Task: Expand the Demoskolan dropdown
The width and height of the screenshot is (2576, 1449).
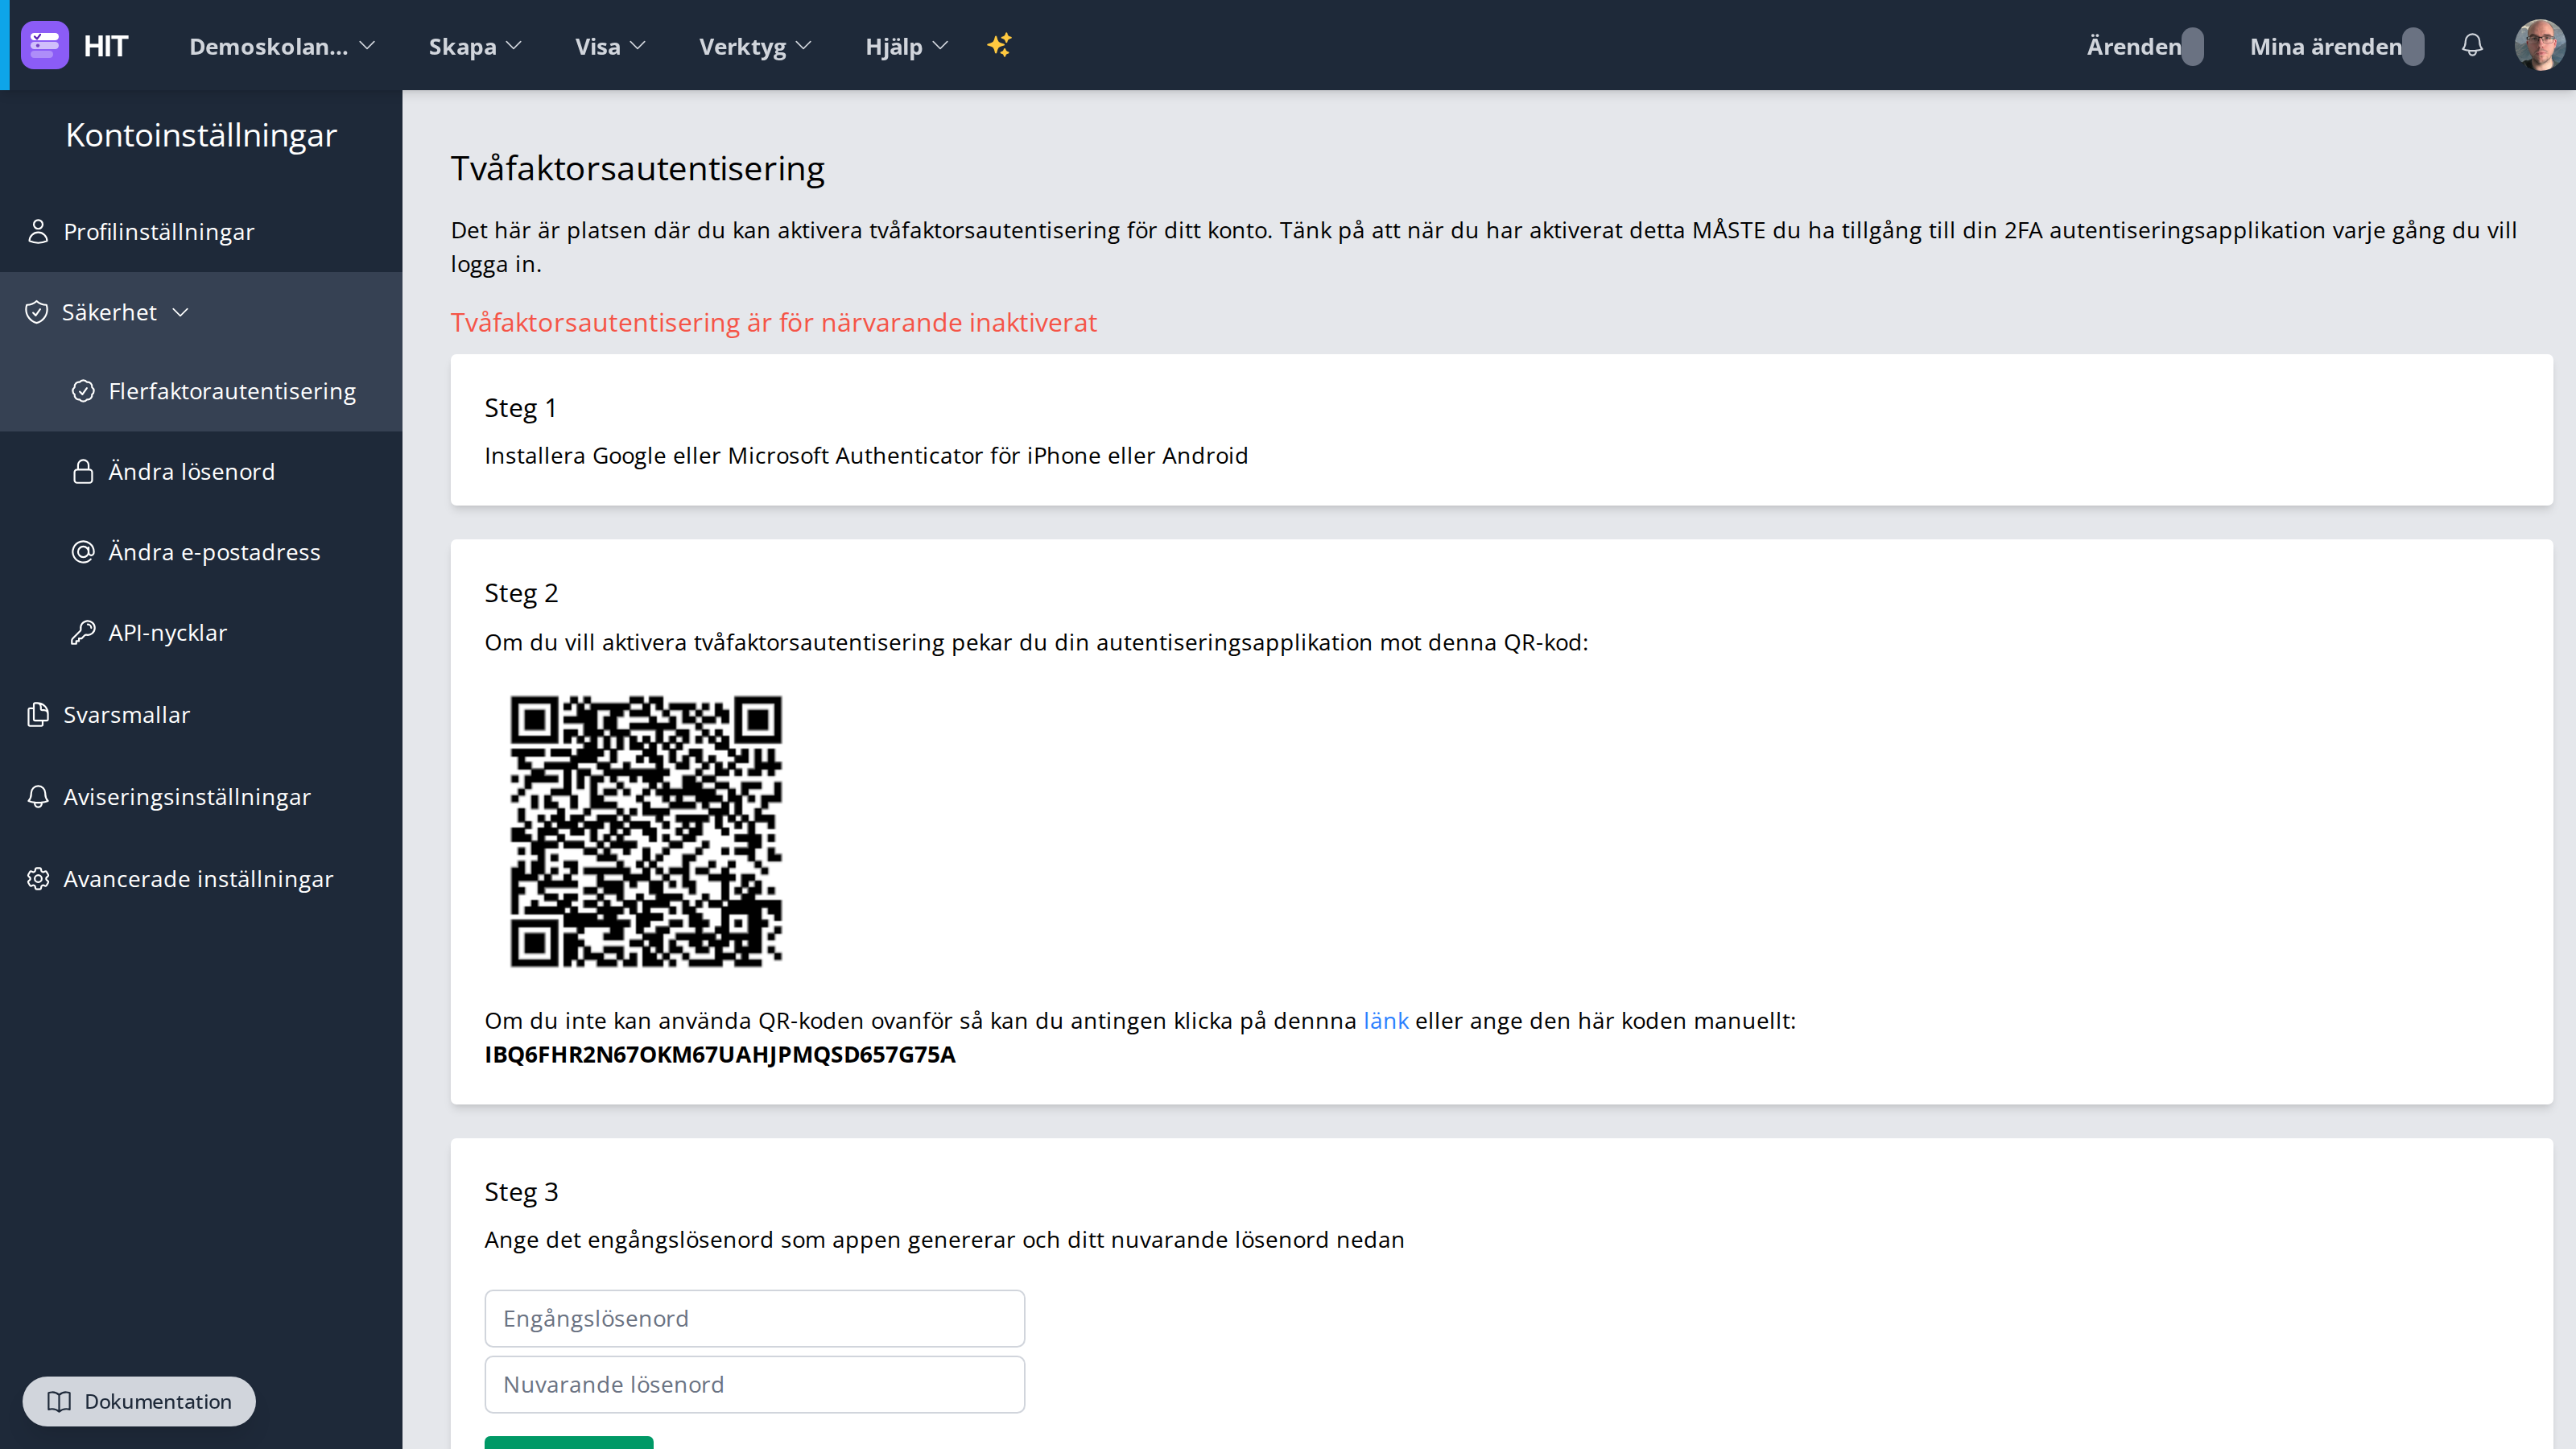Action: (x=282, y=46)
